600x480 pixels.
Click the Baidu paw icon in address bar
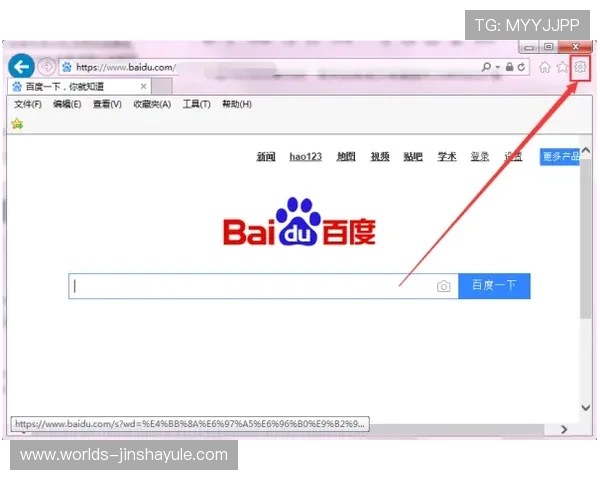tap(67, 67)
